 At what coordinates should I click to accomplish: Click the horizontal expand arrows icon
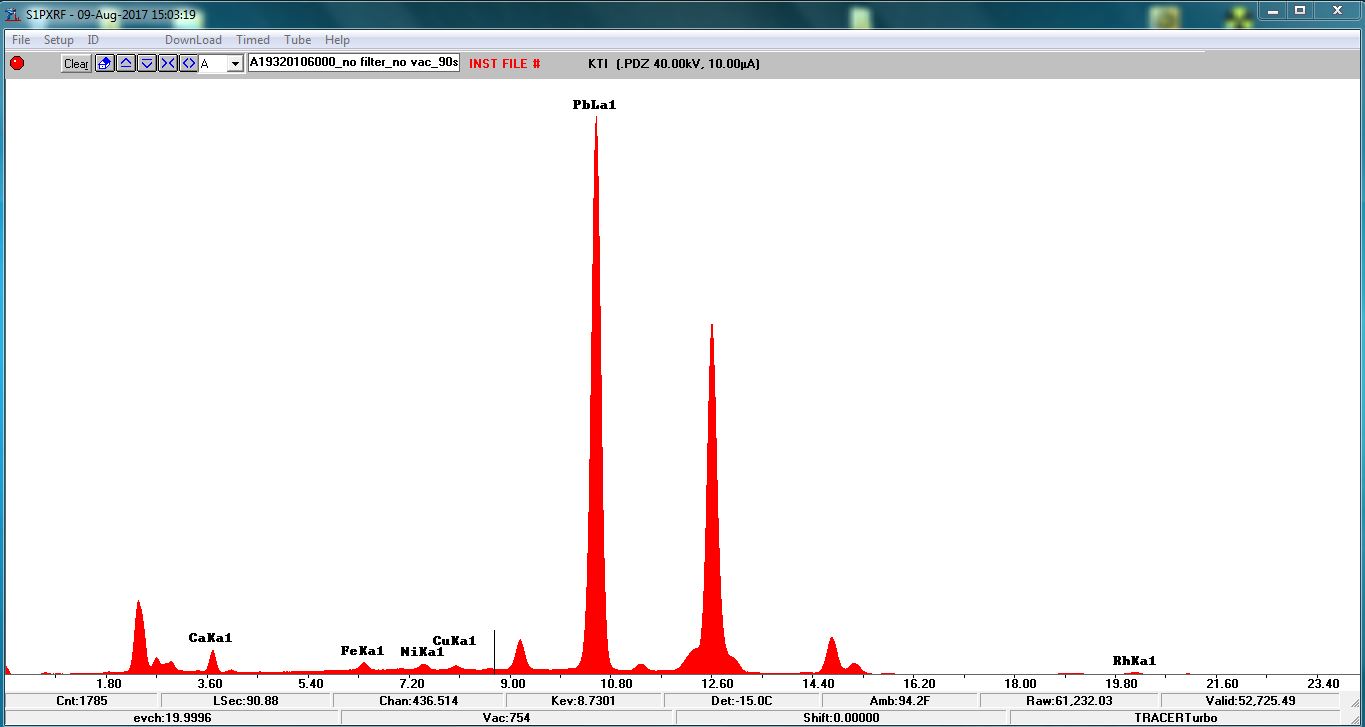[x=188, y=63]
